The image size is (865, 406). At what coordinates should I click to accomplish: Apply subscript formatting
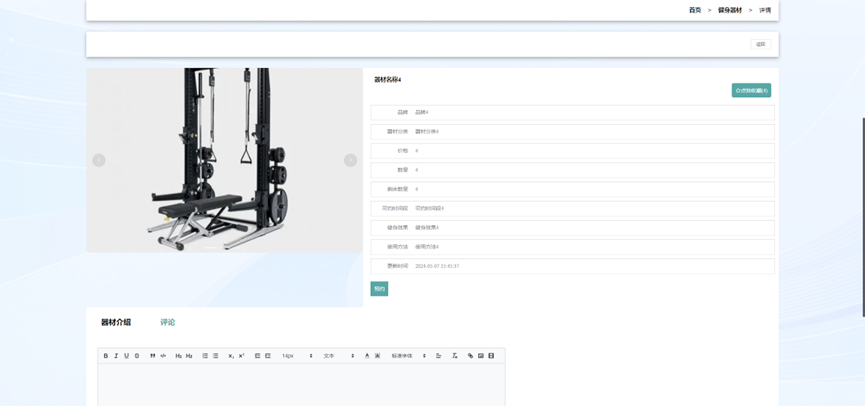coord(231,356)
